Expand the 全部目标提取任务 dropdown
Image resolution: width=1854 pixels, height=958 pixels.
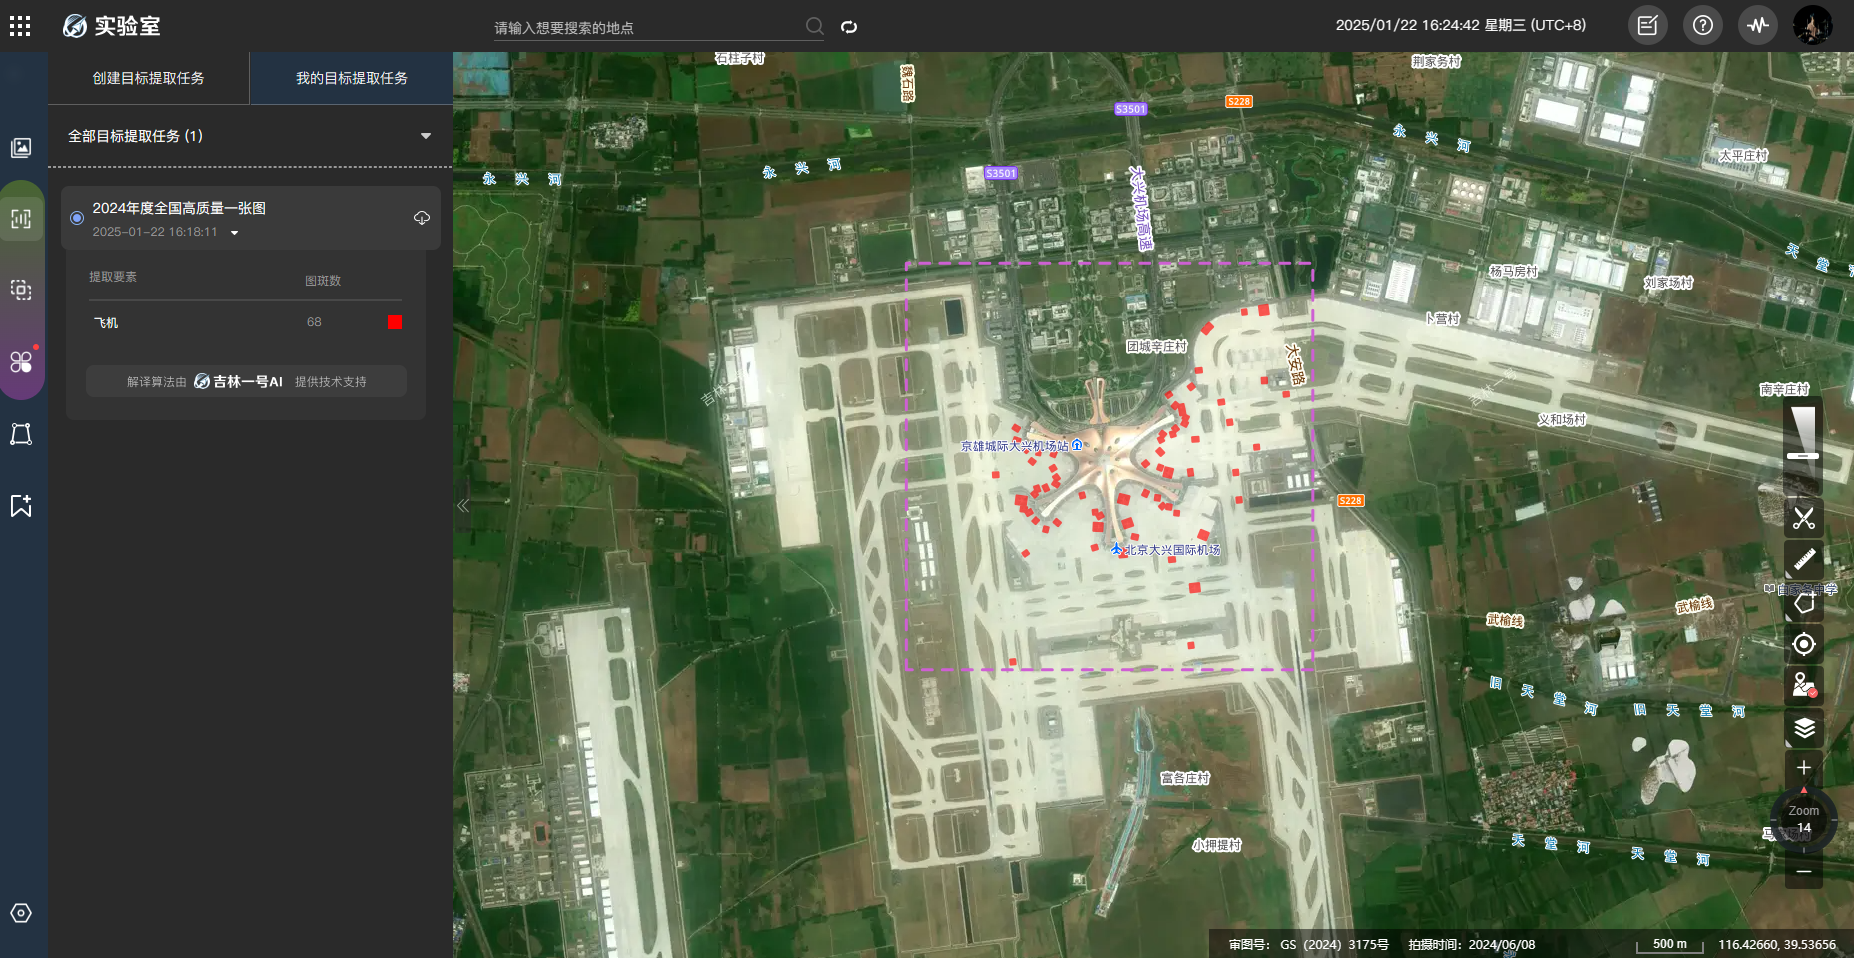(426, 136)
